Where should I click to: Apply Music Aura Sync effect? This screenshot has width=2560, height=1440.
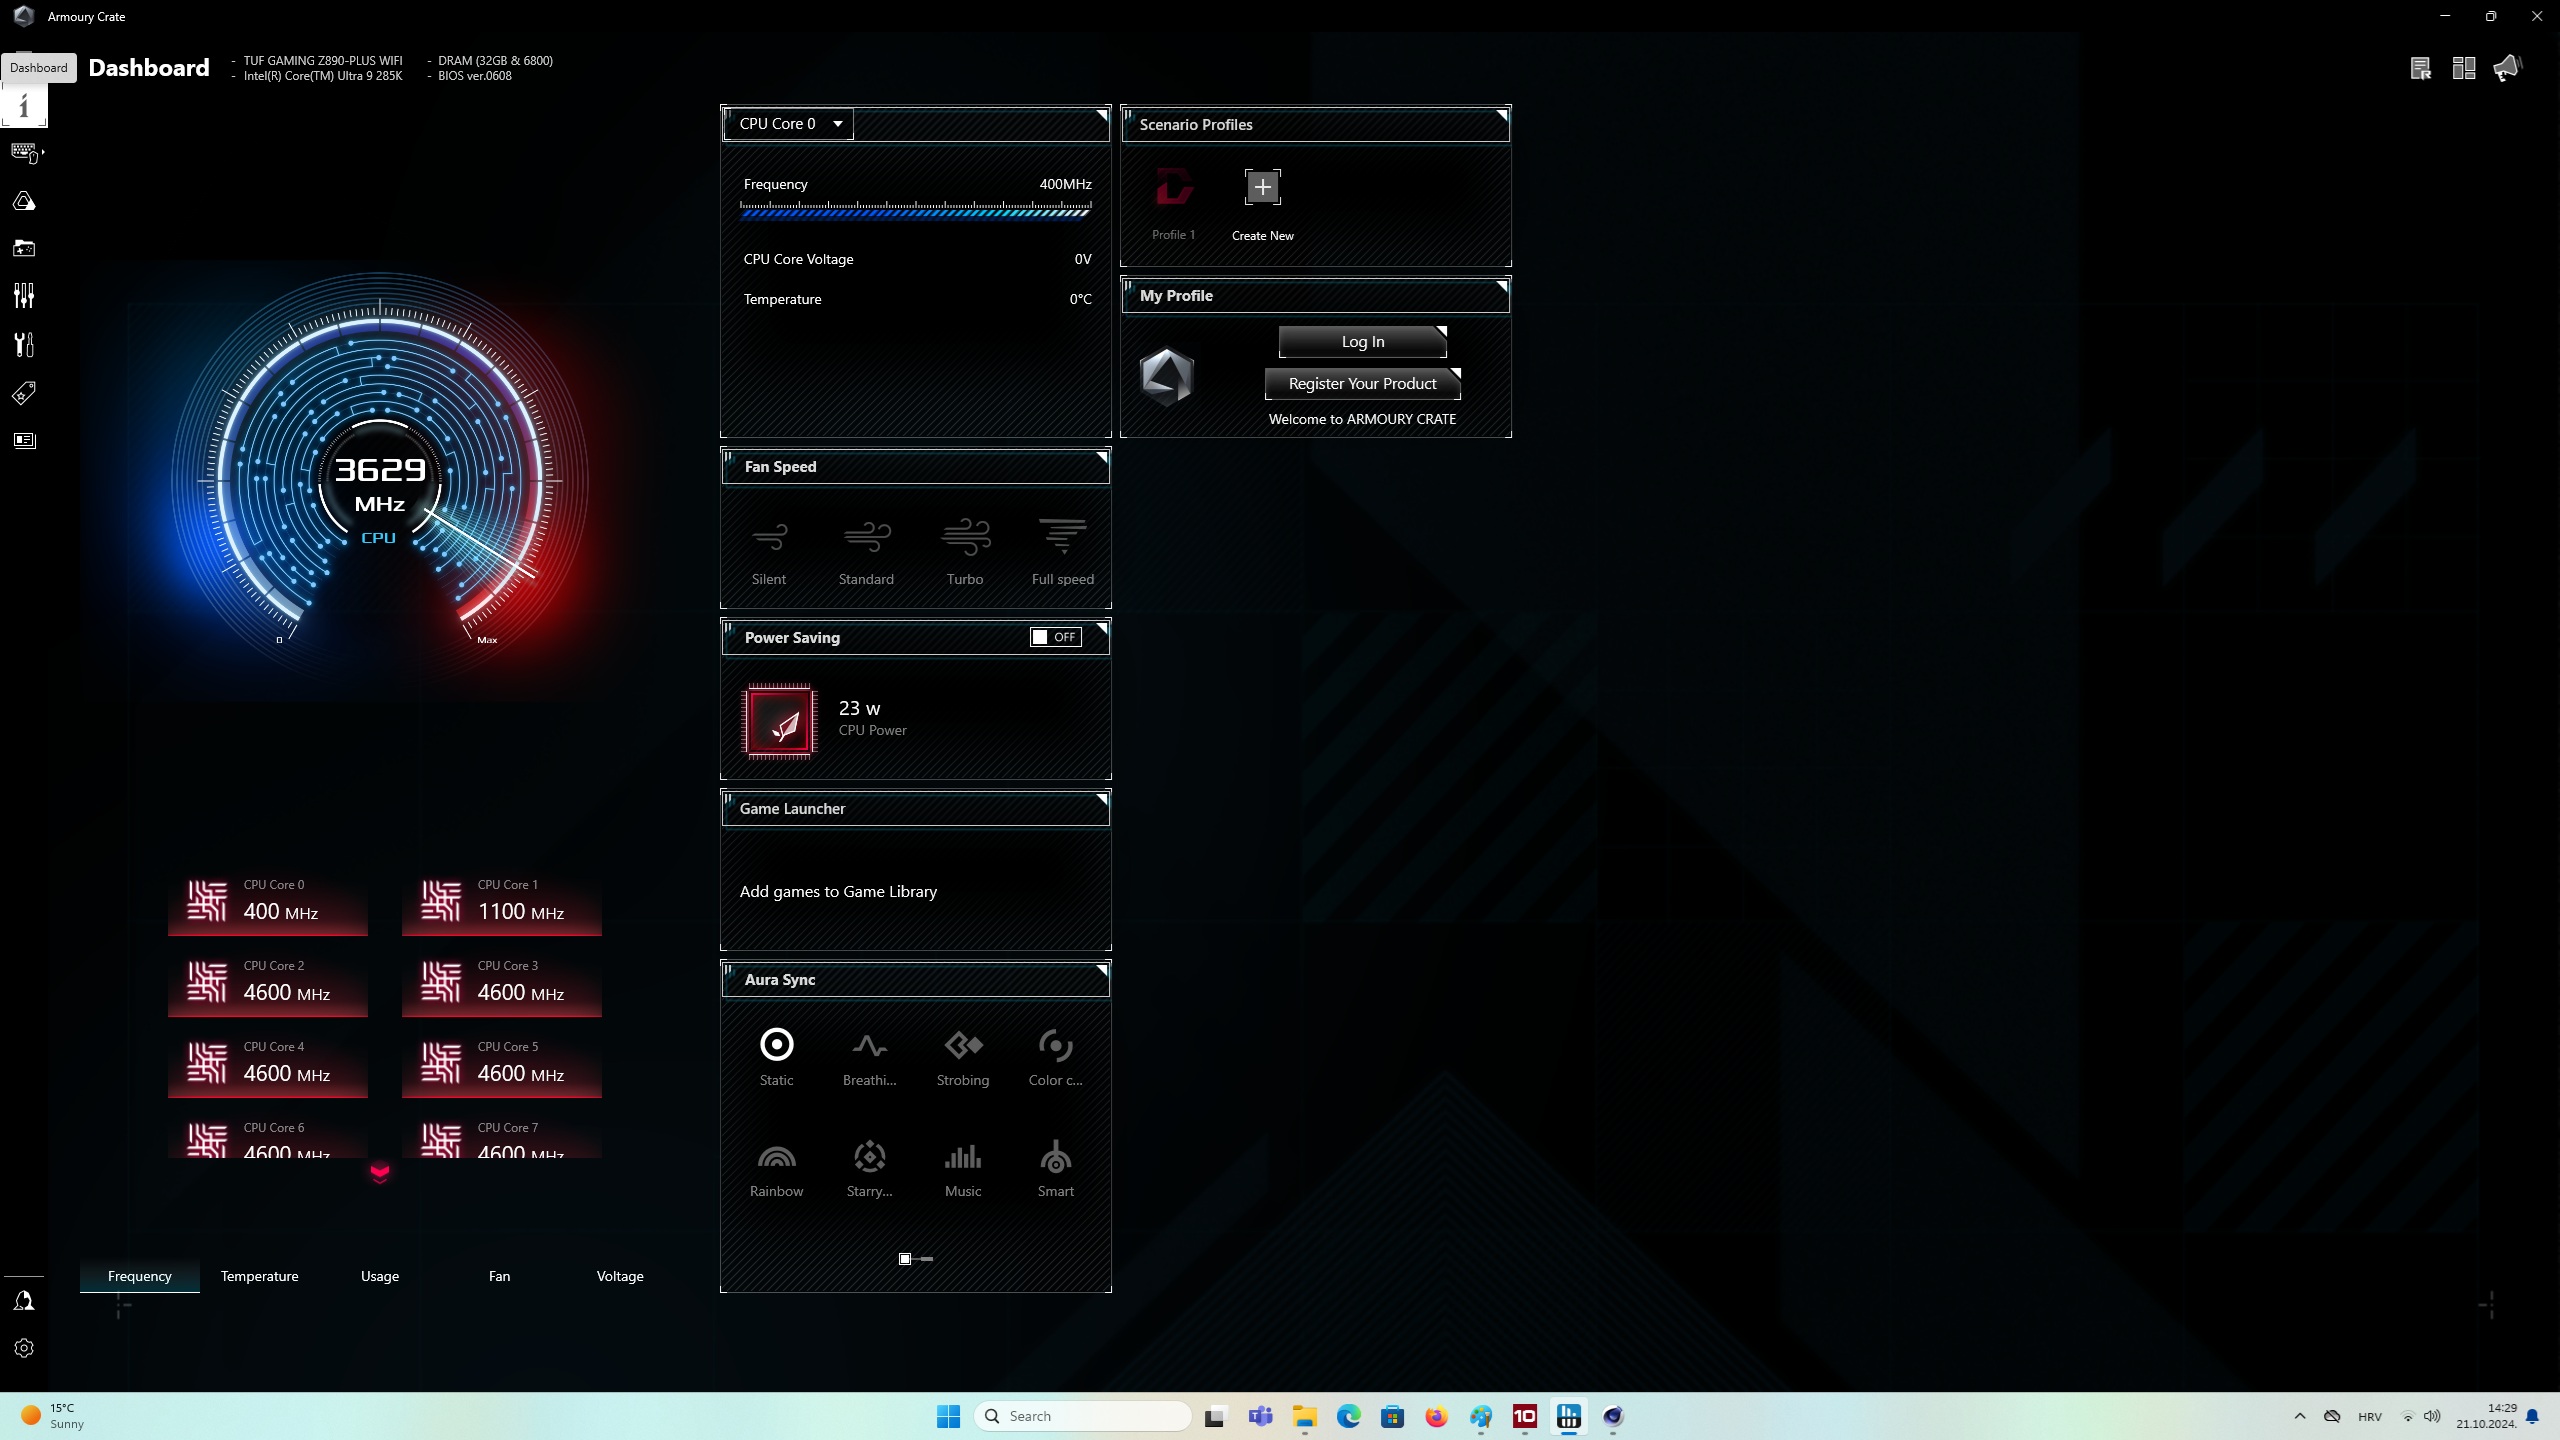(963, 1168)
